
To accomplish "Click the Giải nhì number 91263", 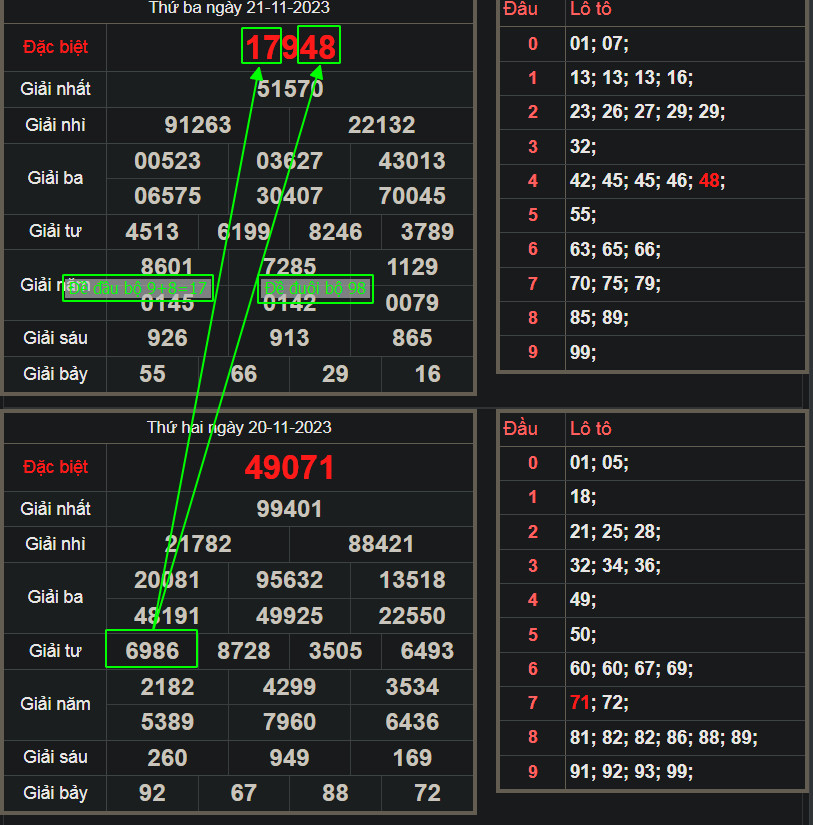I will 197,125.
